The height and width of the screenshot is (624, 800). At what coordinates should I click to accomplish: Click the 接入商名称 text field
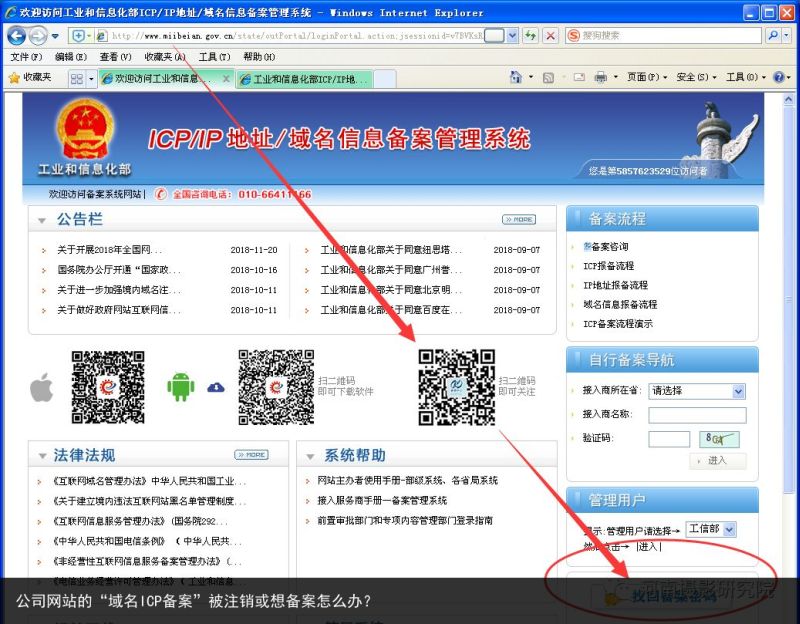(697, 415)
